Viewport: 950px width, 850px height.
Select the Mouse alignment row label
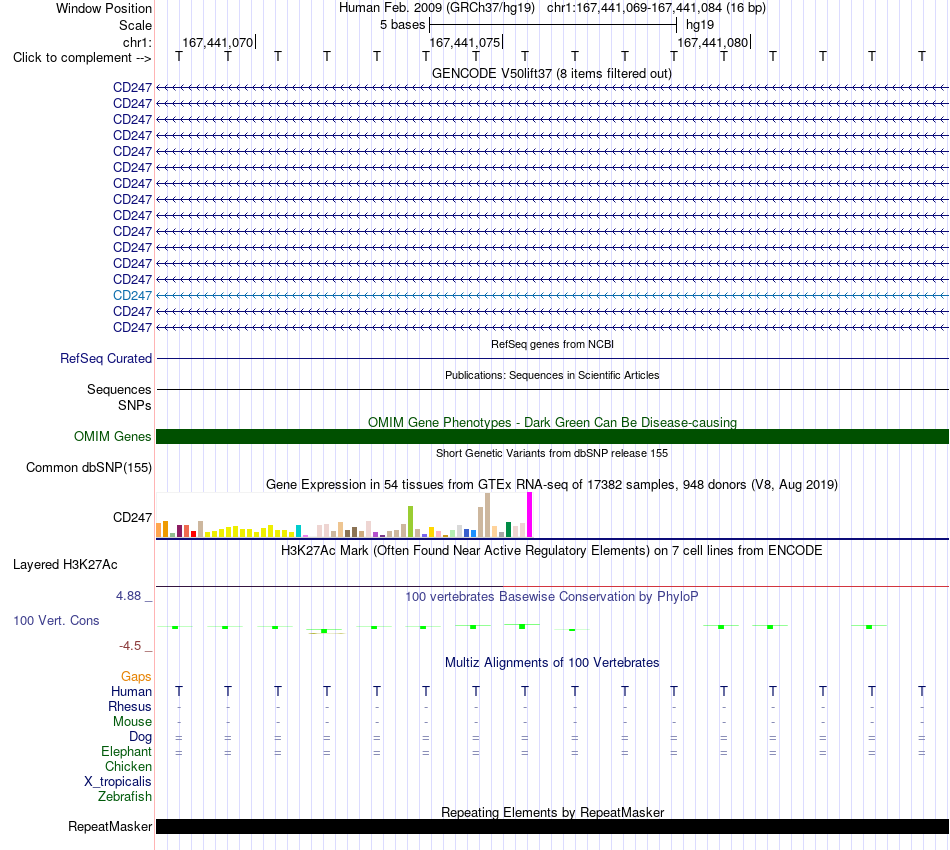click(132, 722)
